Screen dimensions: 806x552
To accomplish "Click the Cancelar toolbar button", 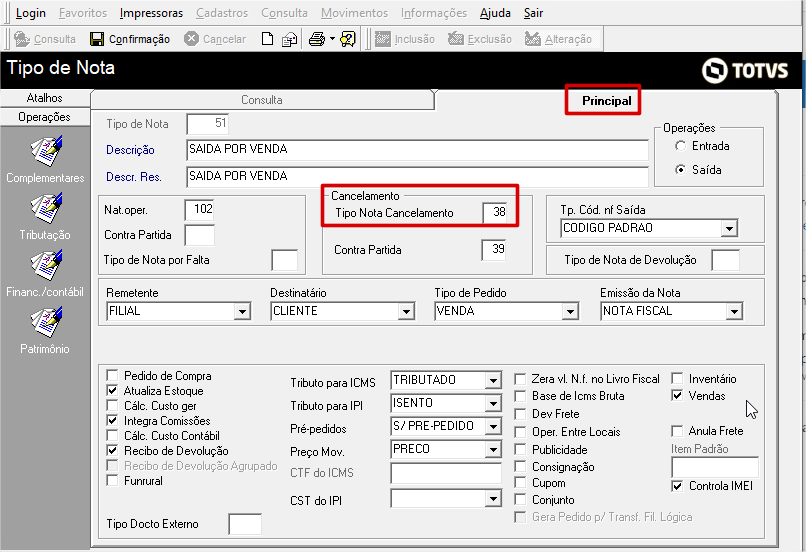I will [215, 39].
